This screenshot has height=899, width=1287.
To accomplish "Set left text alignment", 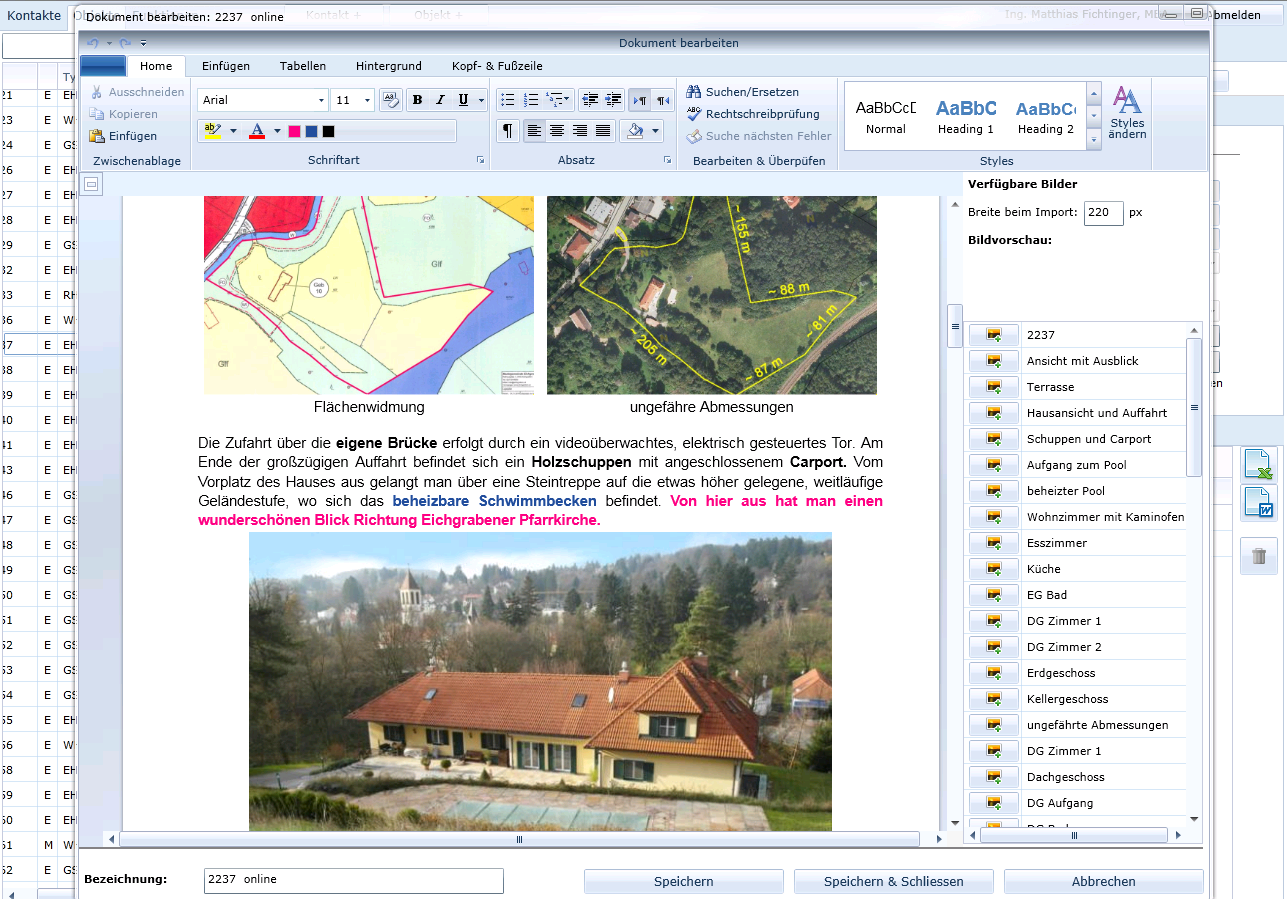I will 534,131.
